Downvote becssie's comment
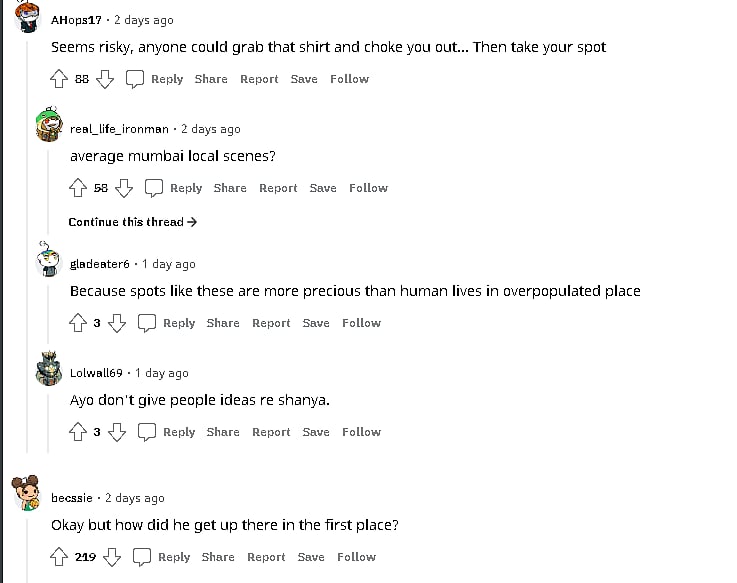Image resolution: width=737 pixels, height=583 pixels. (111, 557)
